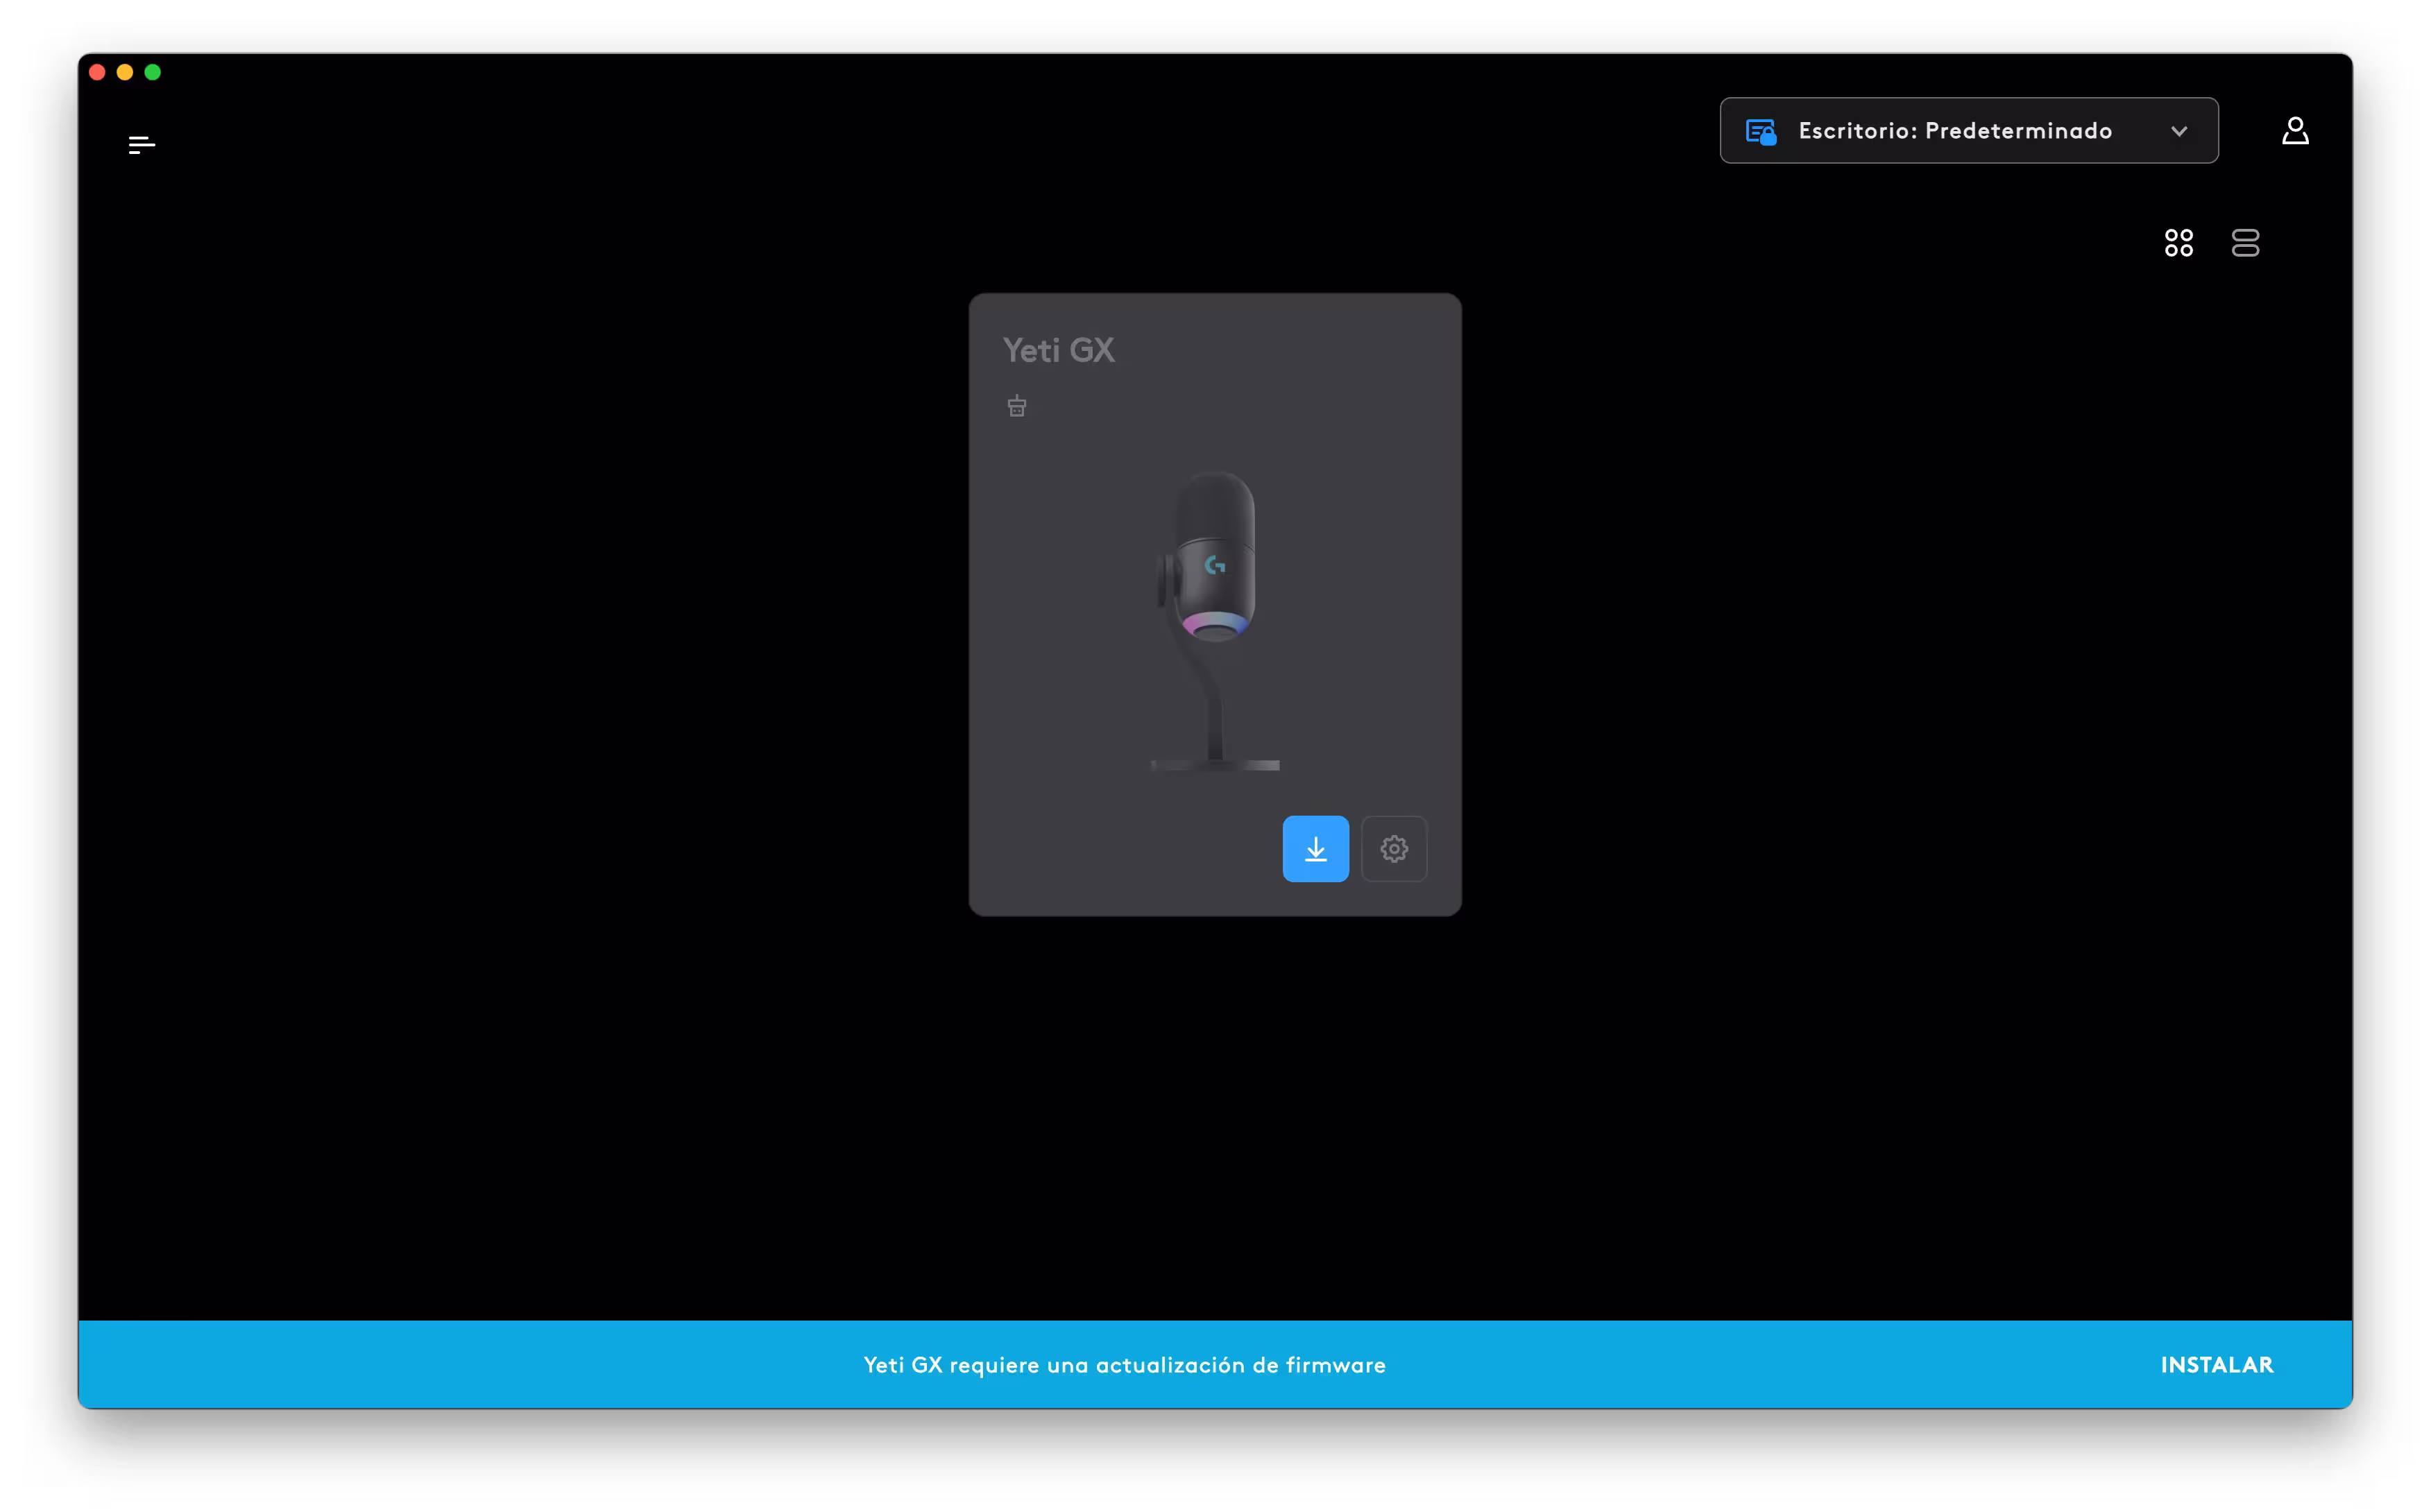Click the desktop profile lock icon

point(1761,132)
